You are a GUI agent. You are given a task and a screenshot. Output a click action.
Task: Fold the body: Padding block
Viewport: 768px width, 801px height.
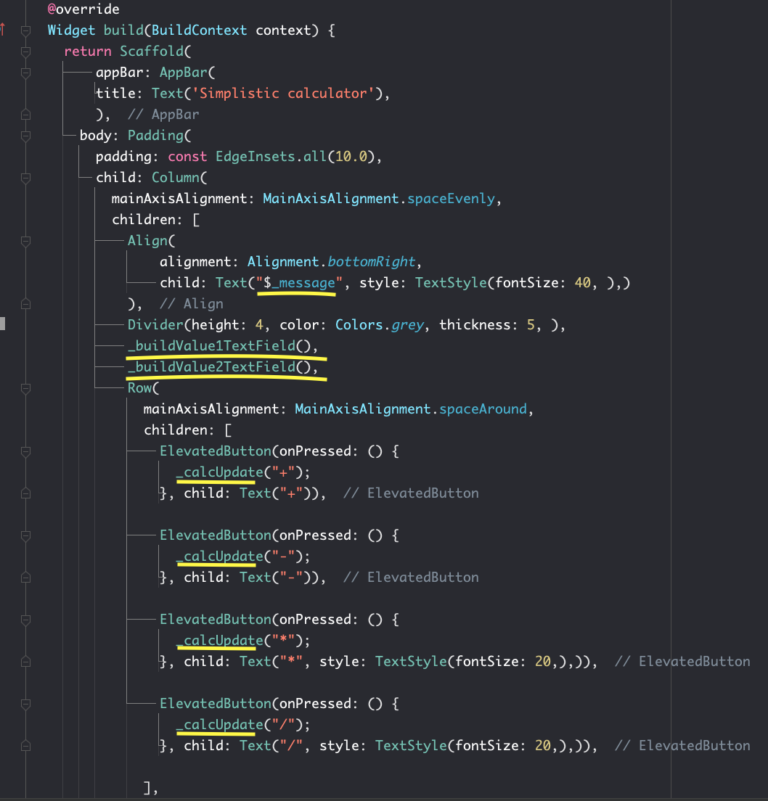click(26, 136)
